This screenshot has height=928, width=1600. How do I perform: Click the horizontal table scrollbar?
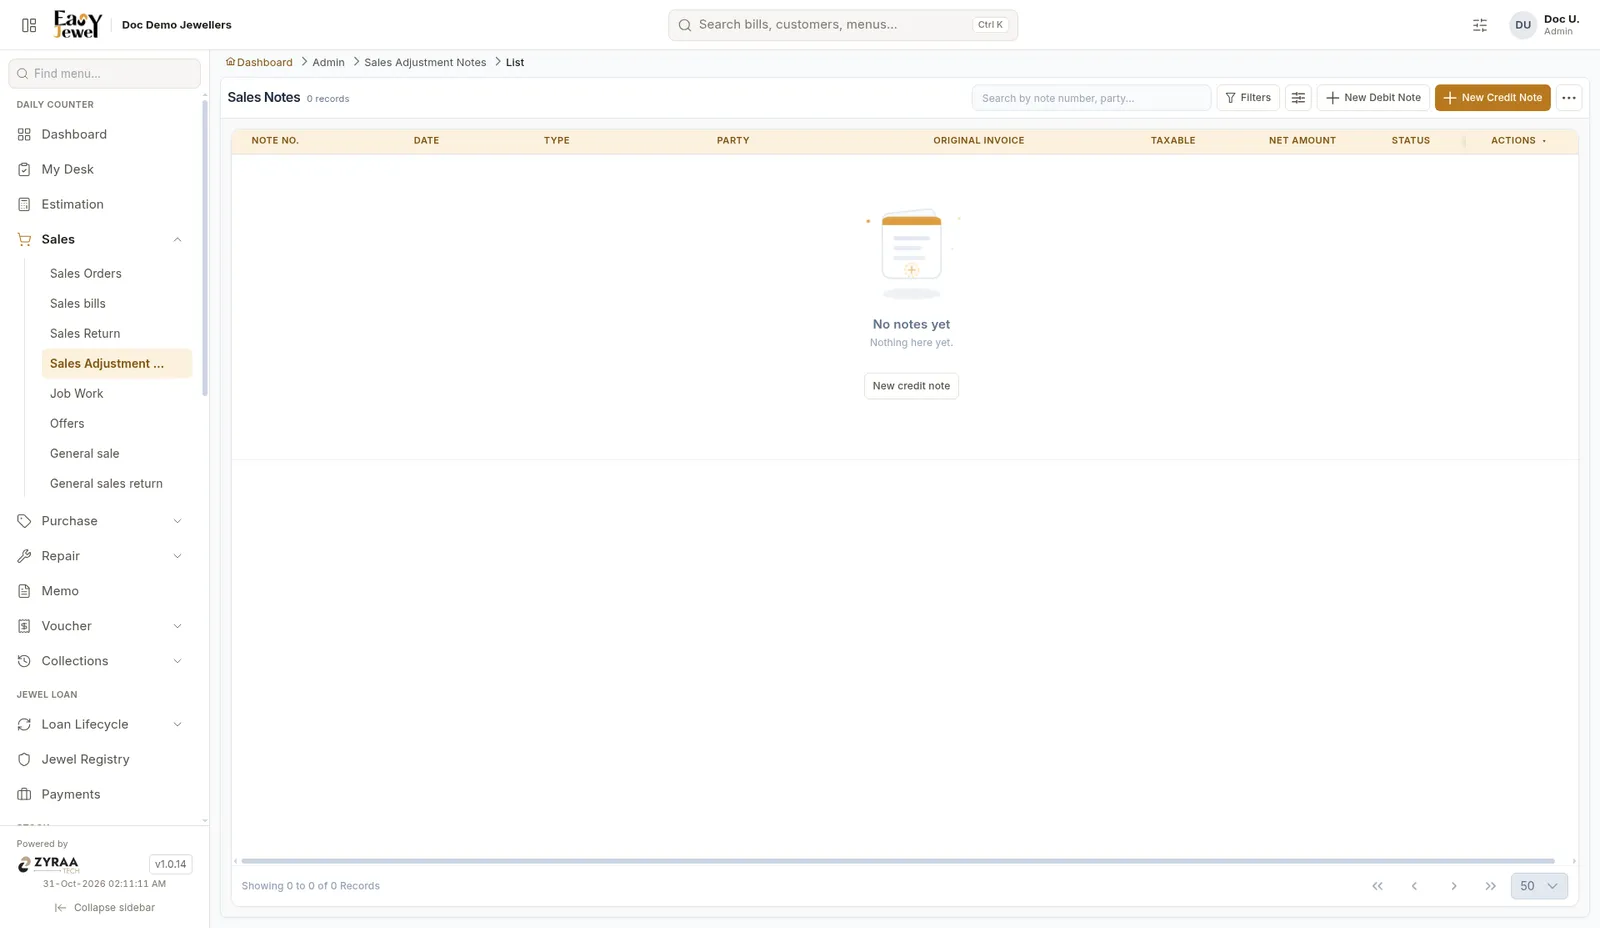pyautogui.click(x=898, y=861)
